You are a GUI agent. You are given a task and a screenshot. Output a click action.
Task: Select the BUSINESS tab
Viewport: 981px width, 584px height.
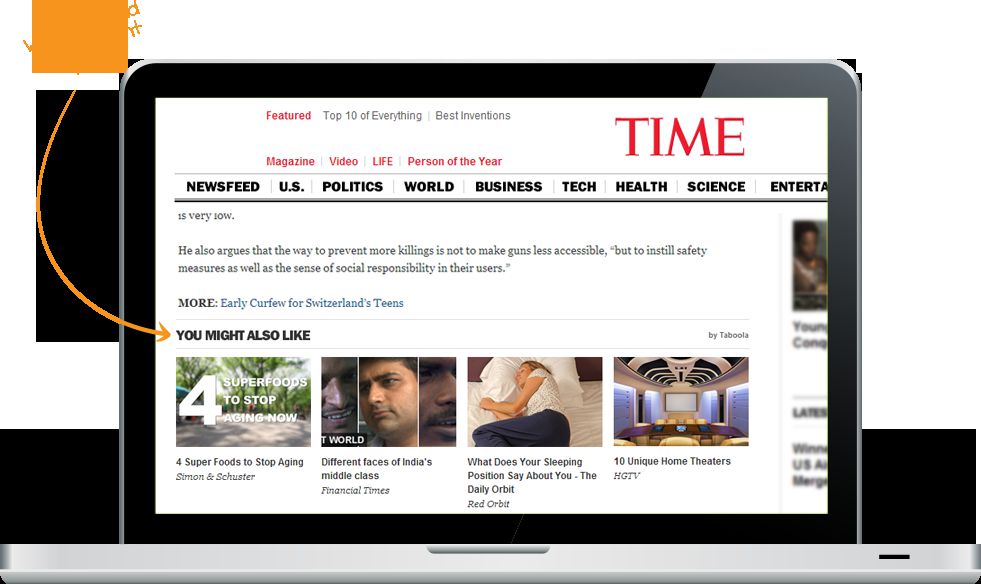(x=508, y=186)
